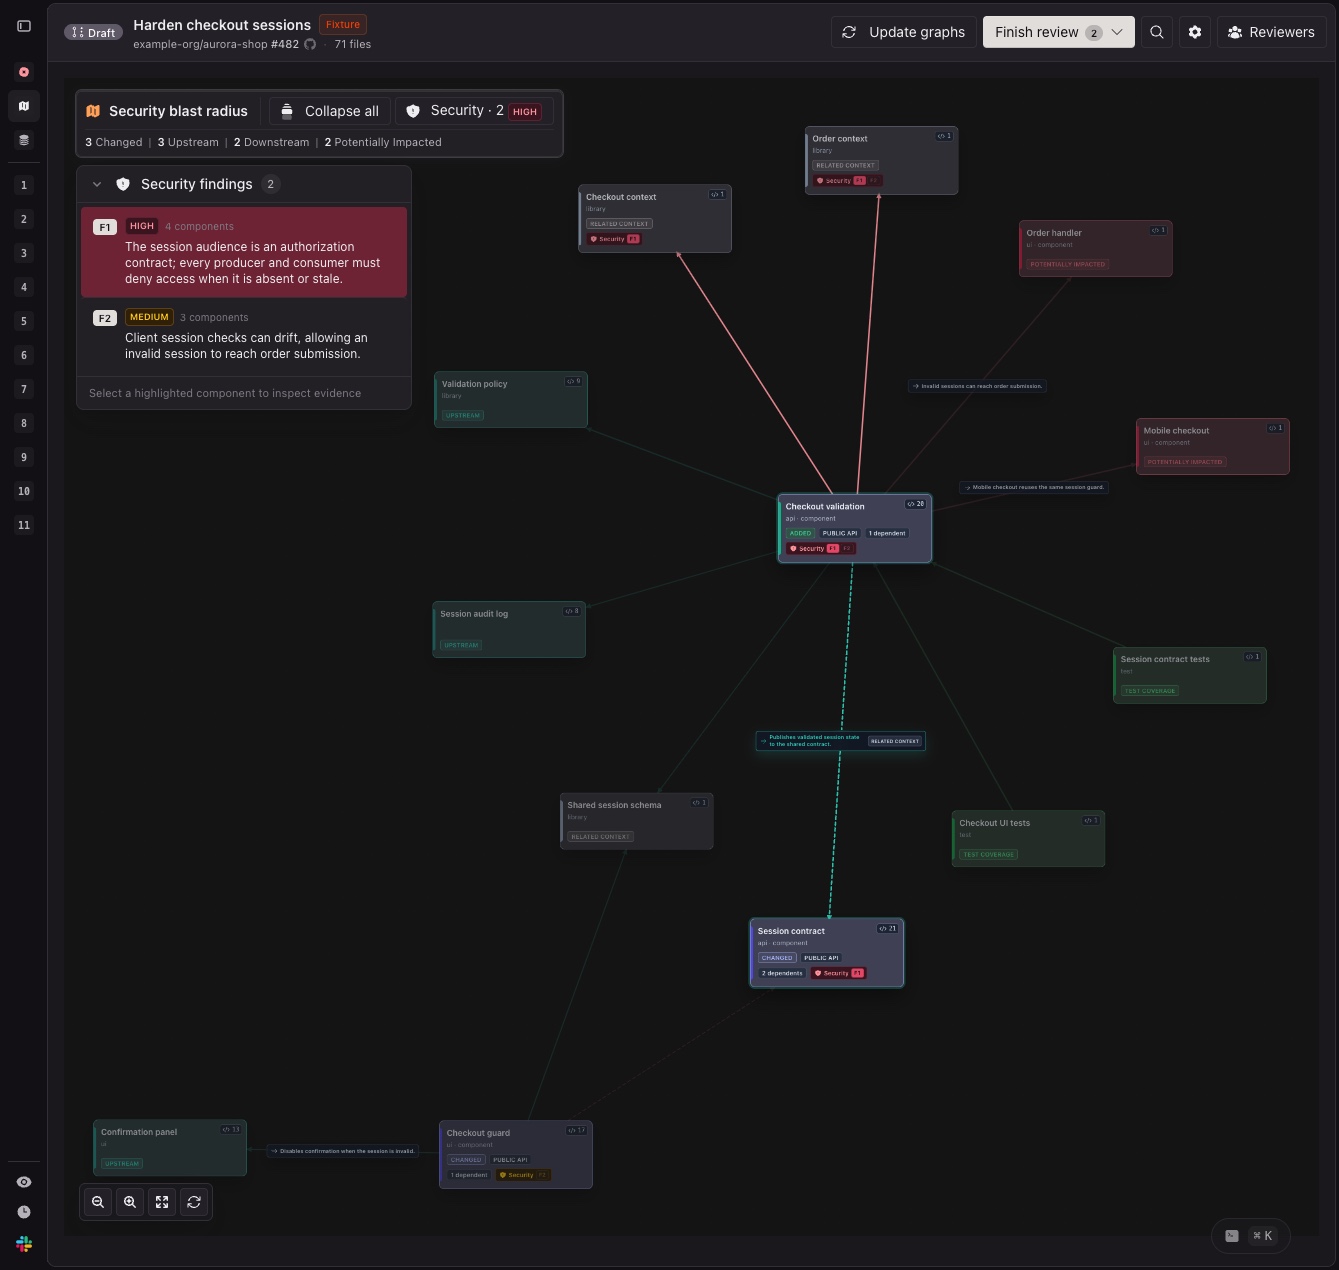The width and height of the screenshot is (1339, 1270).
Task: Click code count badge on Order context
Action: [944, 136]
